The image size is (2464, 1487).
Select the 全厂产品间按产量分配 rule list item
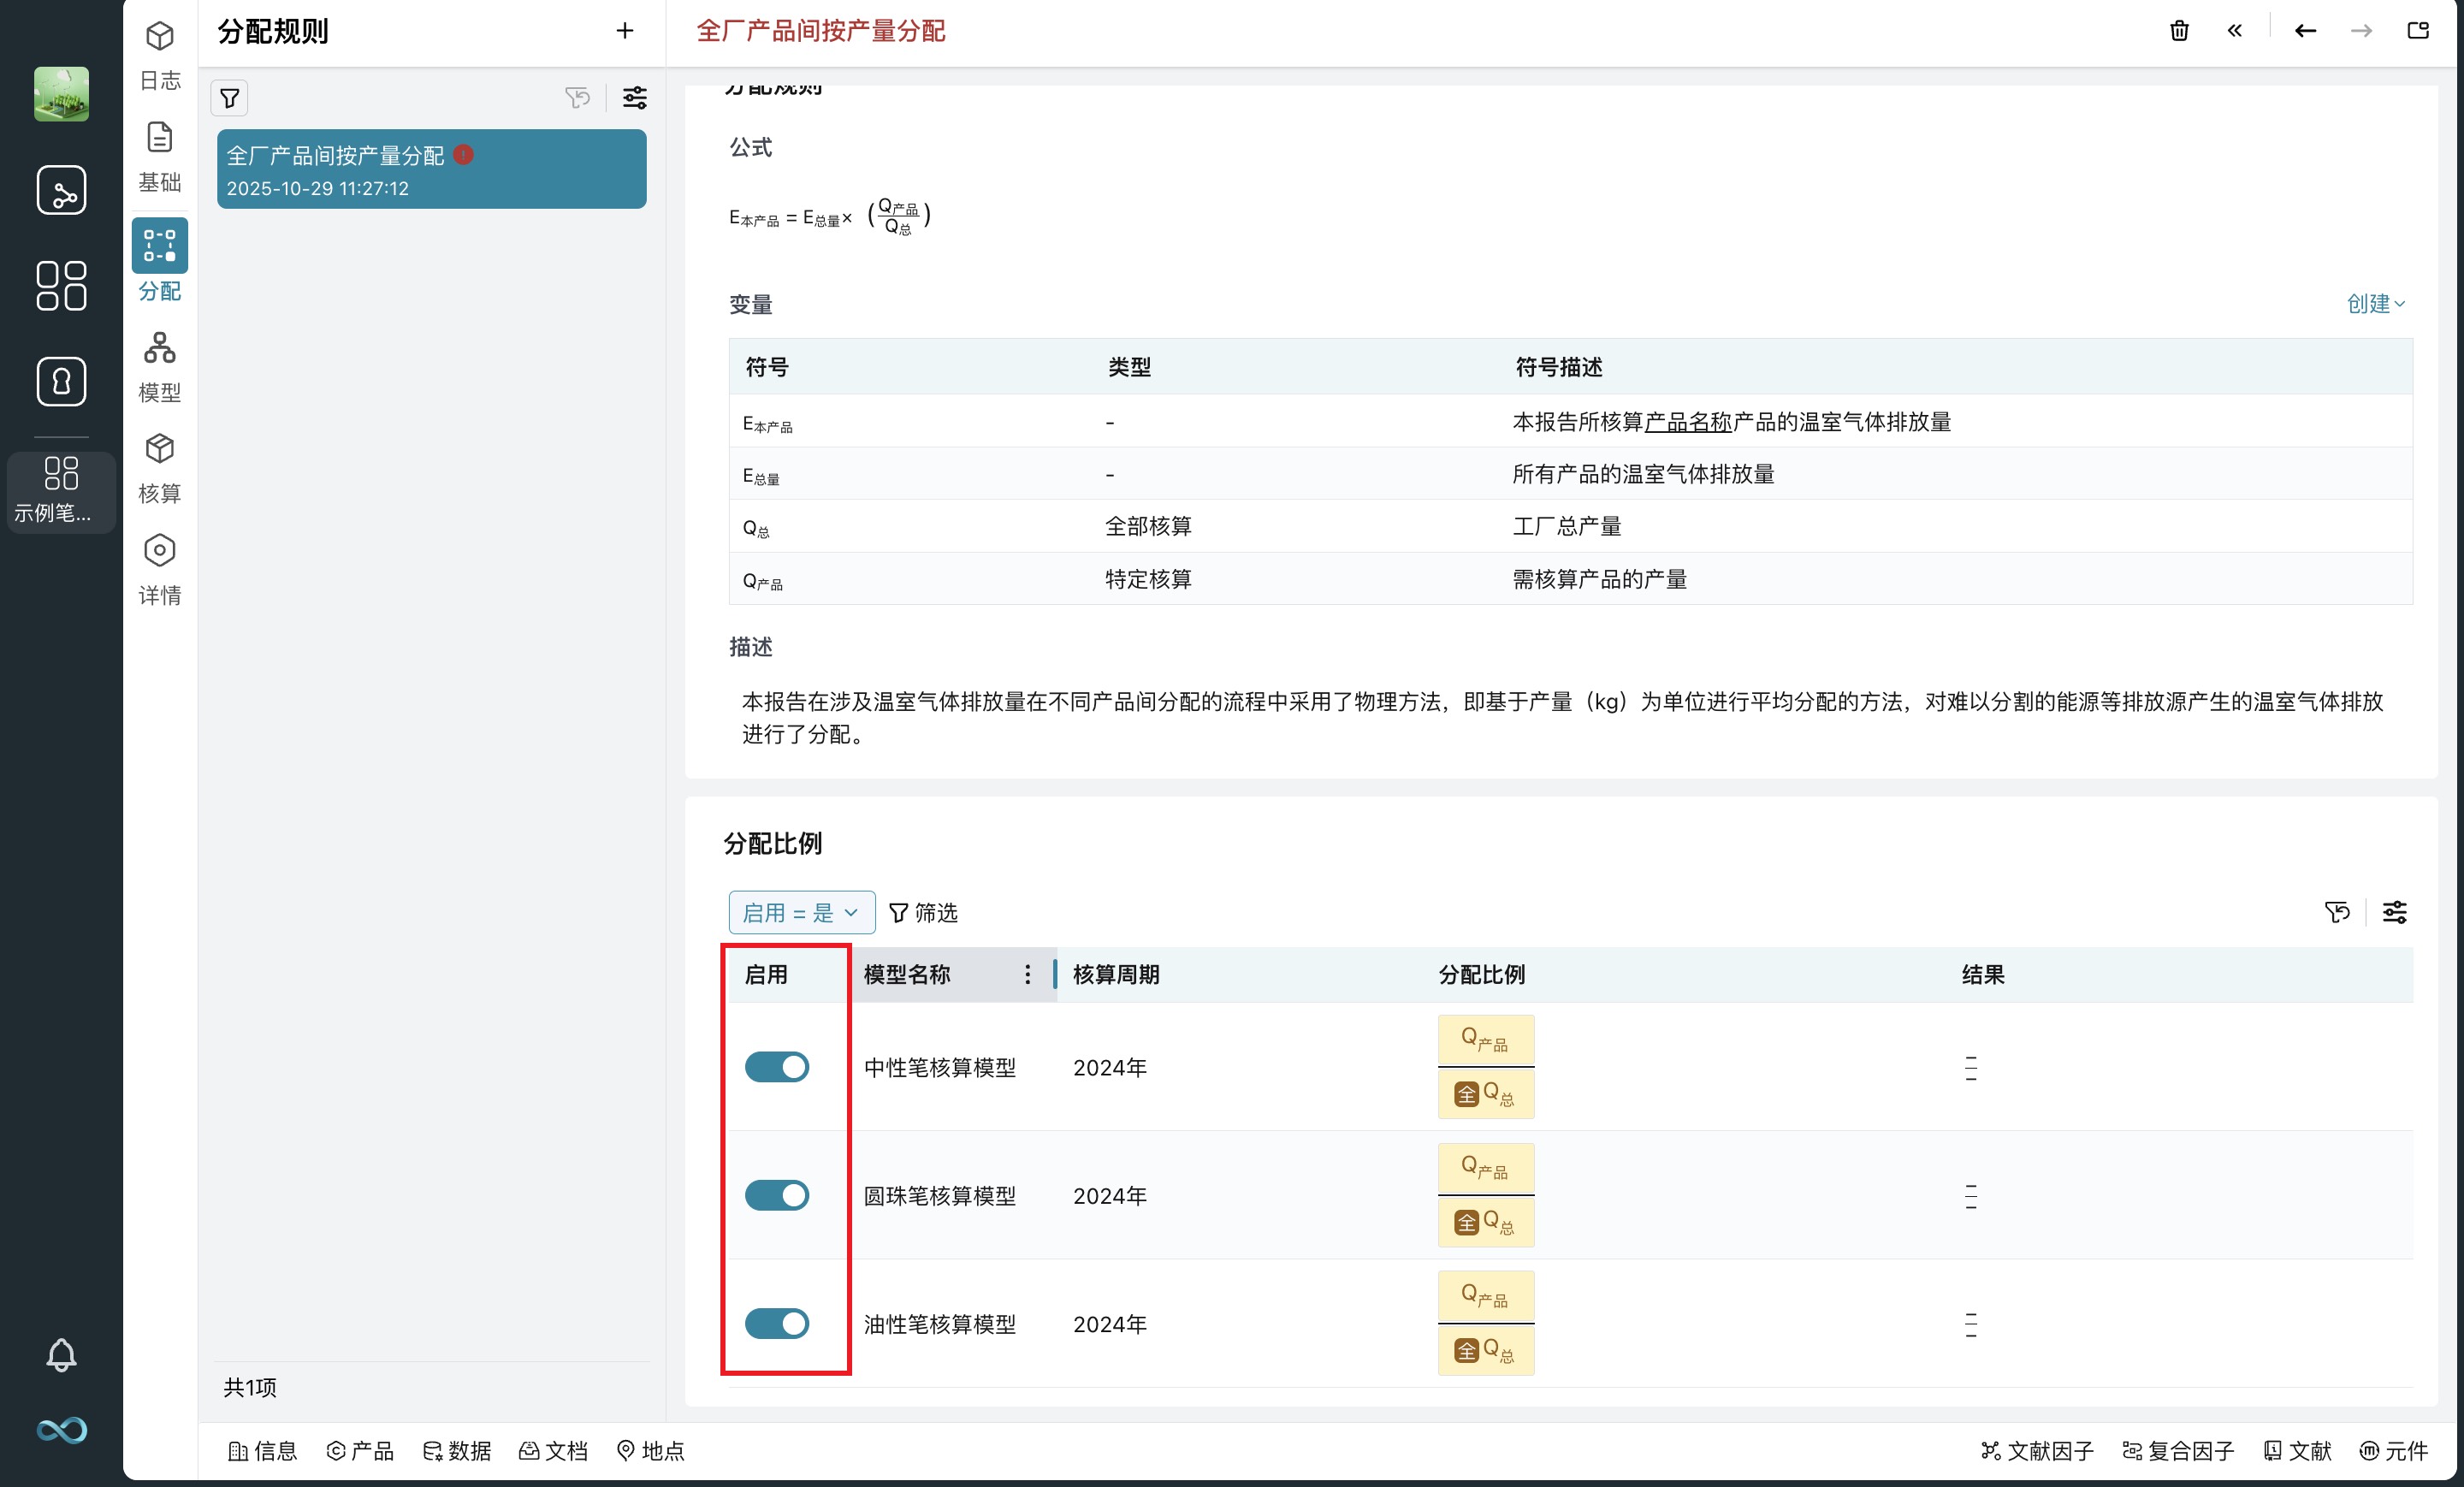pos(431,169)
